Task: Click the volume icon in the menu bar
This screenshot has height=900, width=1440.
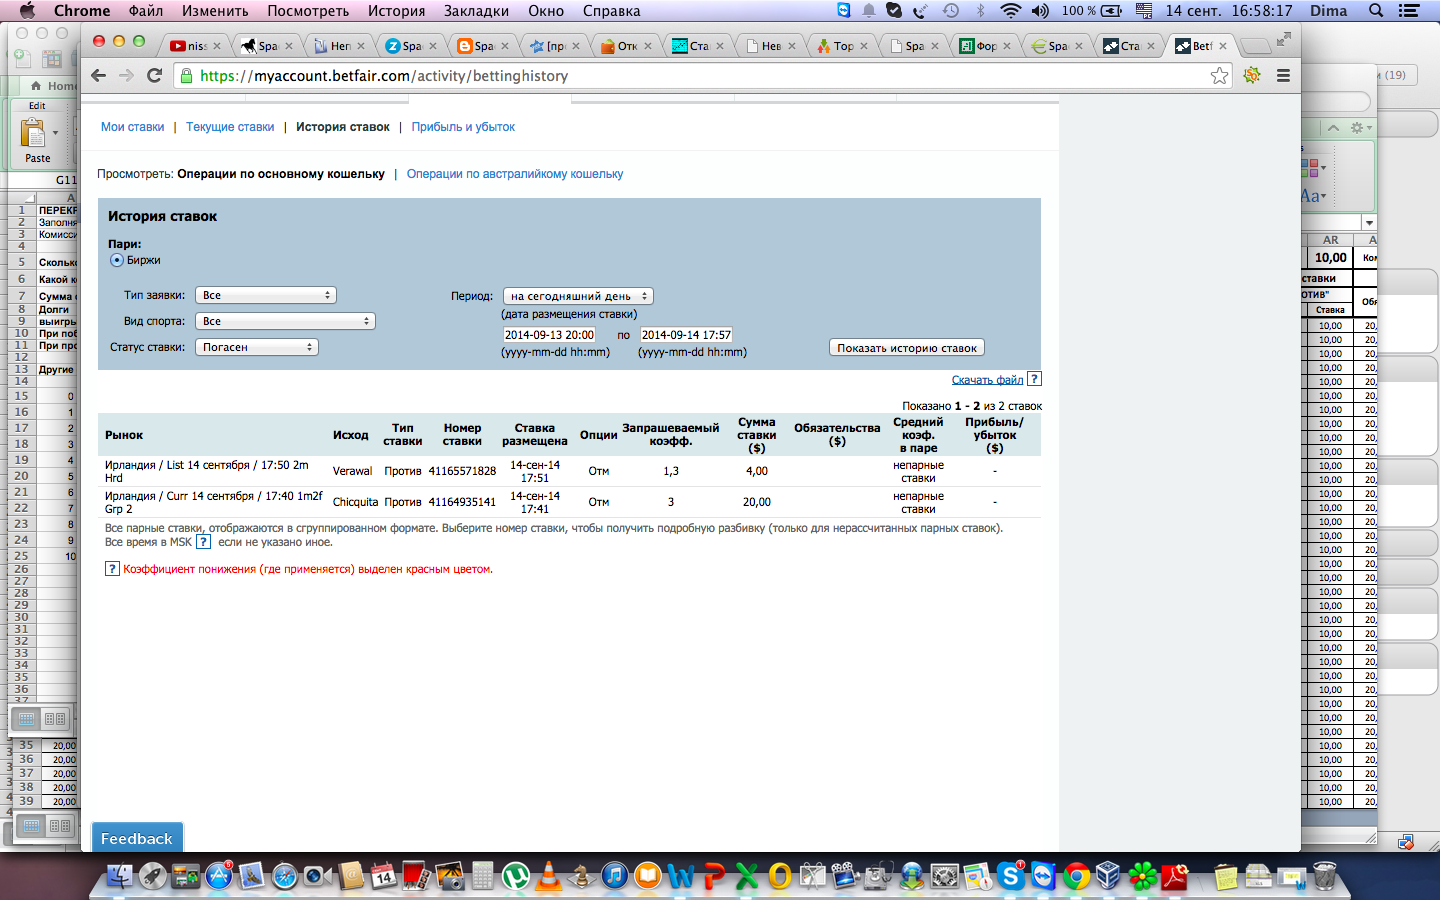Action: pyautogui.click(x=1040, y=11)
